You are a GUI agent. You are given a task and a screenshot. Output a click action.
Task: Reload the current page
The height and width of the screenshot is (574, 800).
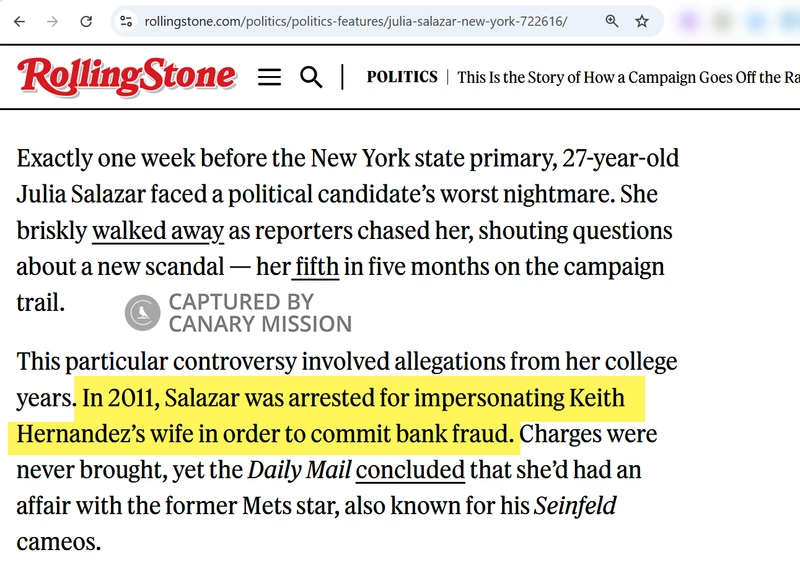pyautogui.click(x=87, y=21)
